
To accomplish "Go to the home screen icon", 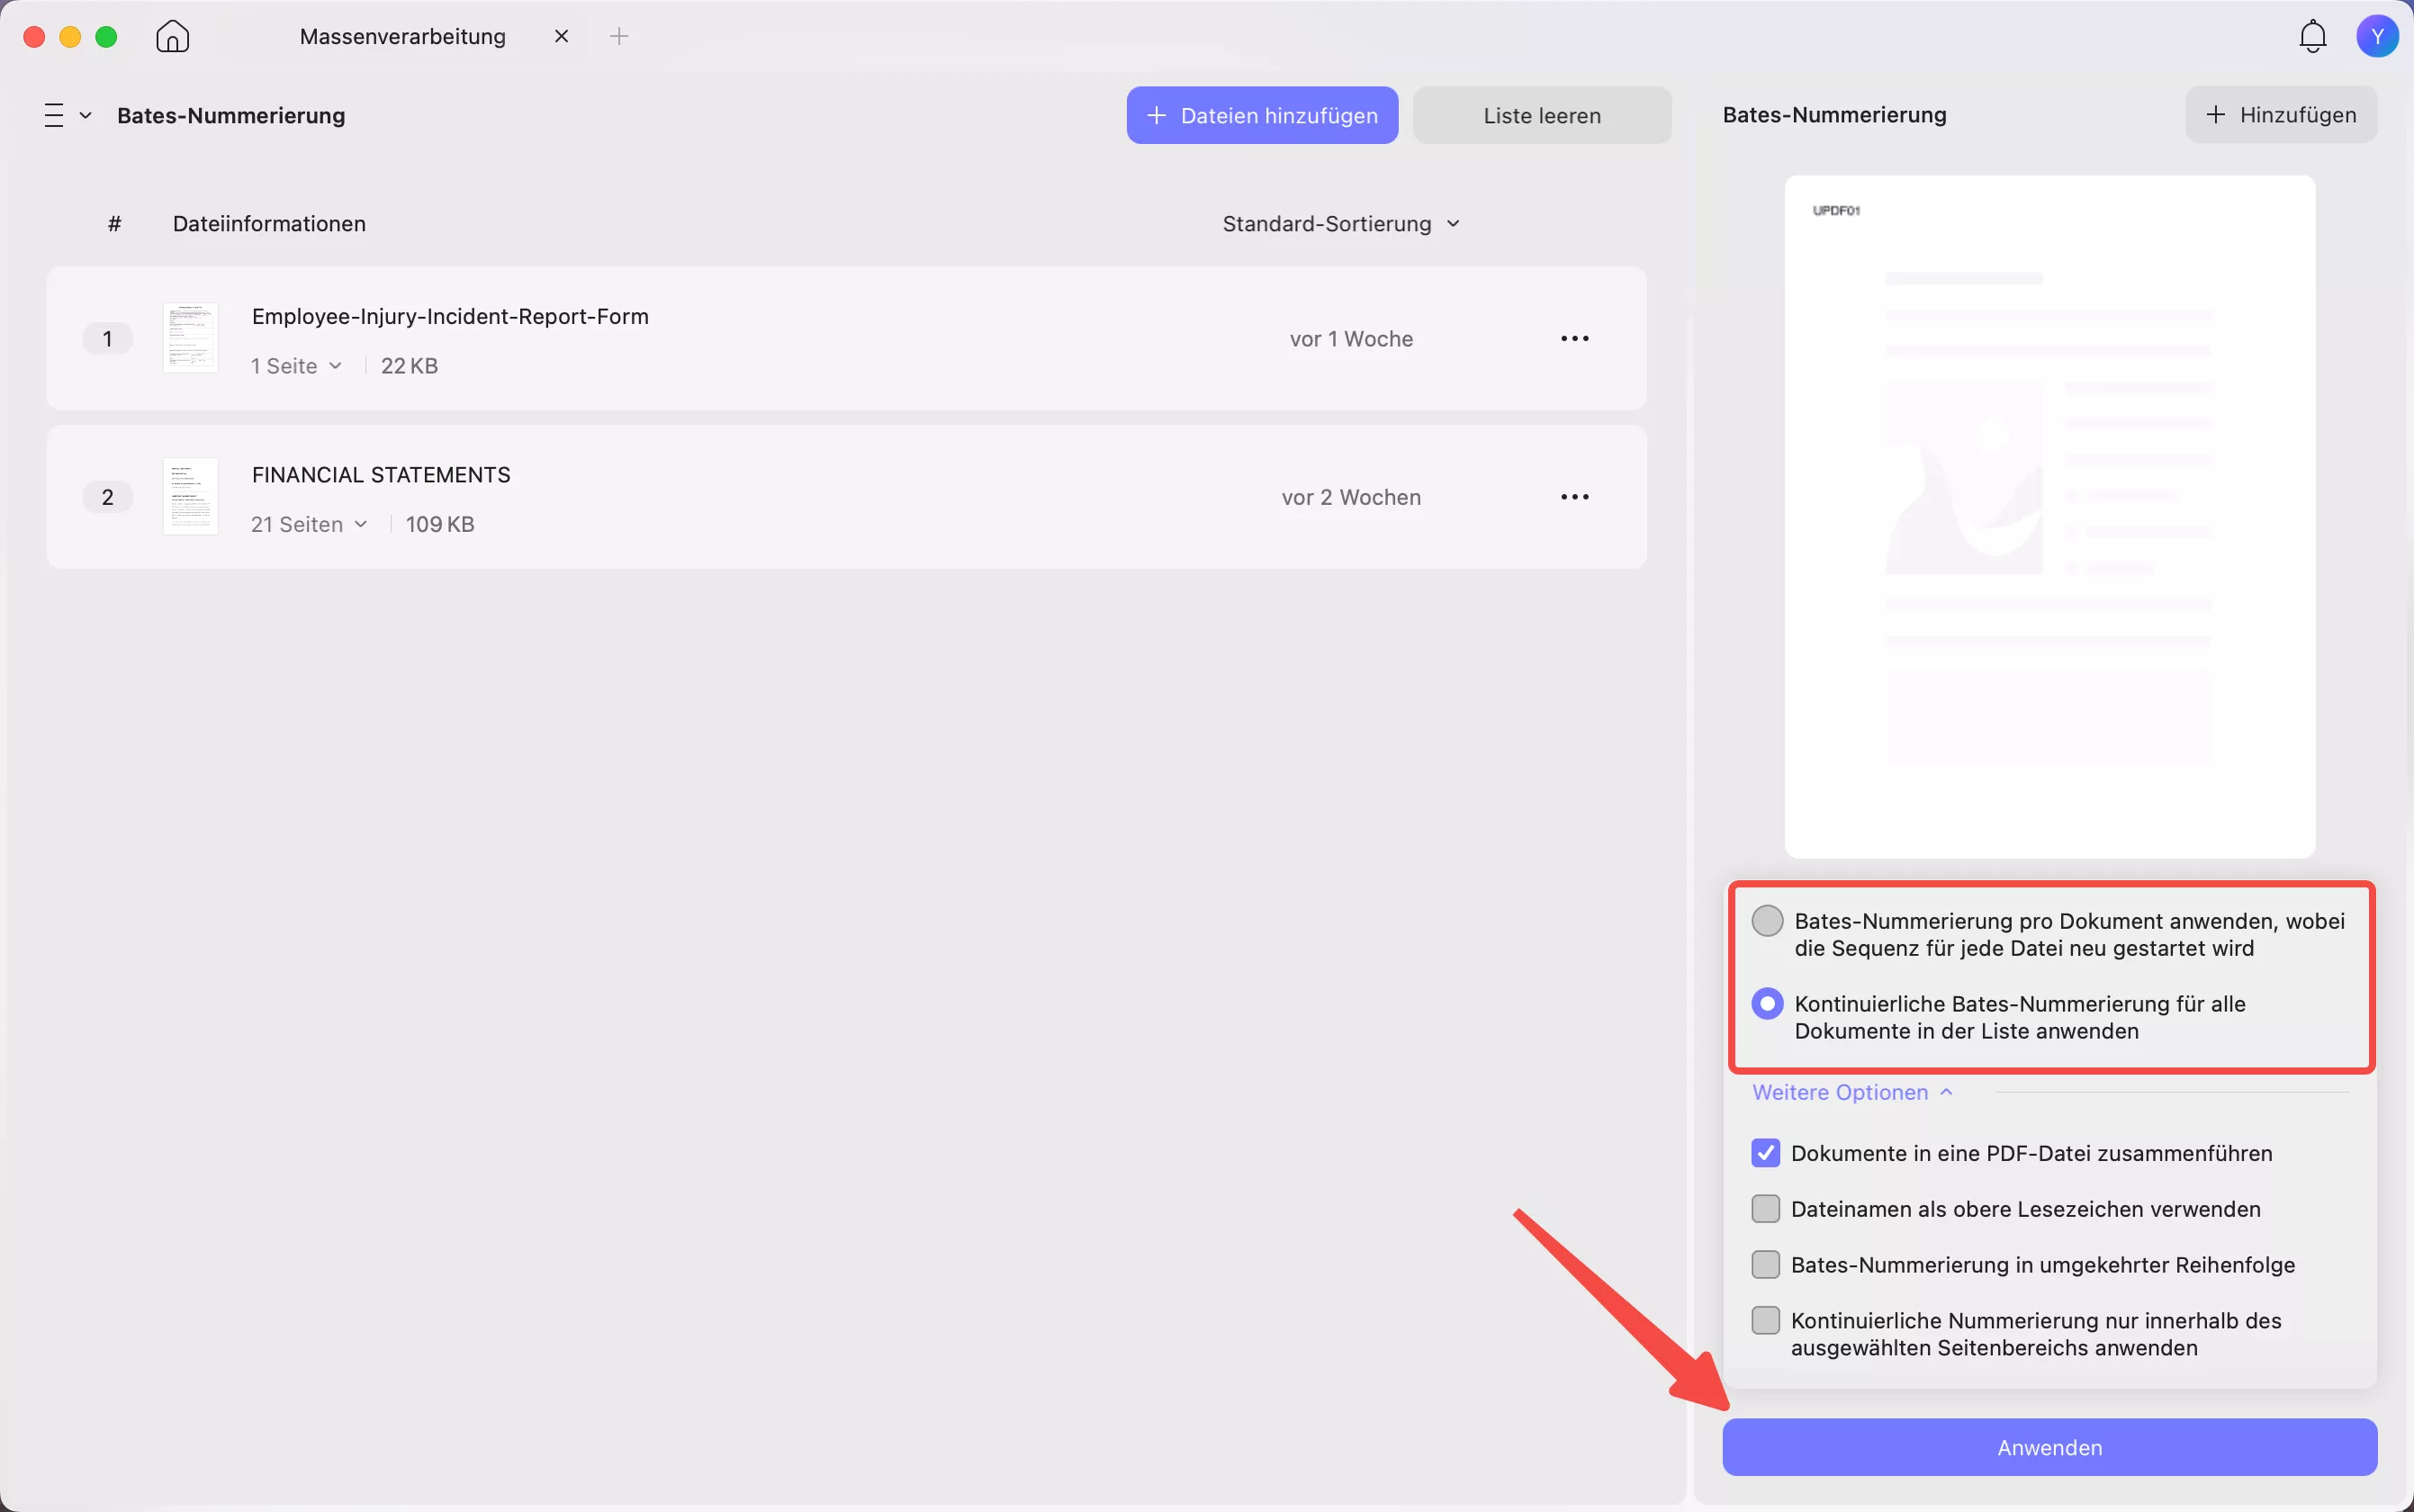I will (x=172, y=37).
